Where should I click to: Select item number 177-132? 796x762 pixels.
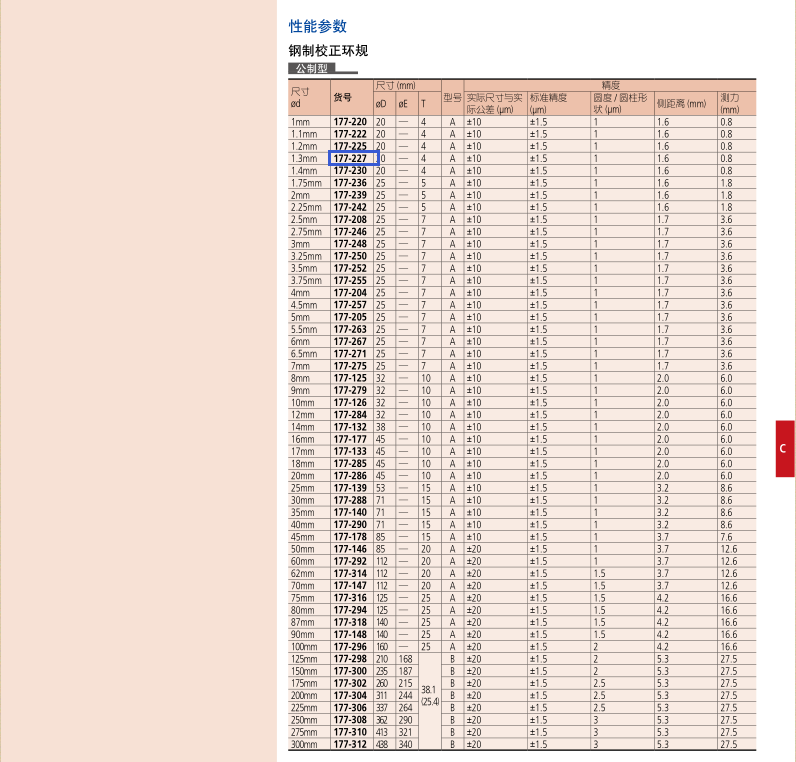[x=350, y=427]
